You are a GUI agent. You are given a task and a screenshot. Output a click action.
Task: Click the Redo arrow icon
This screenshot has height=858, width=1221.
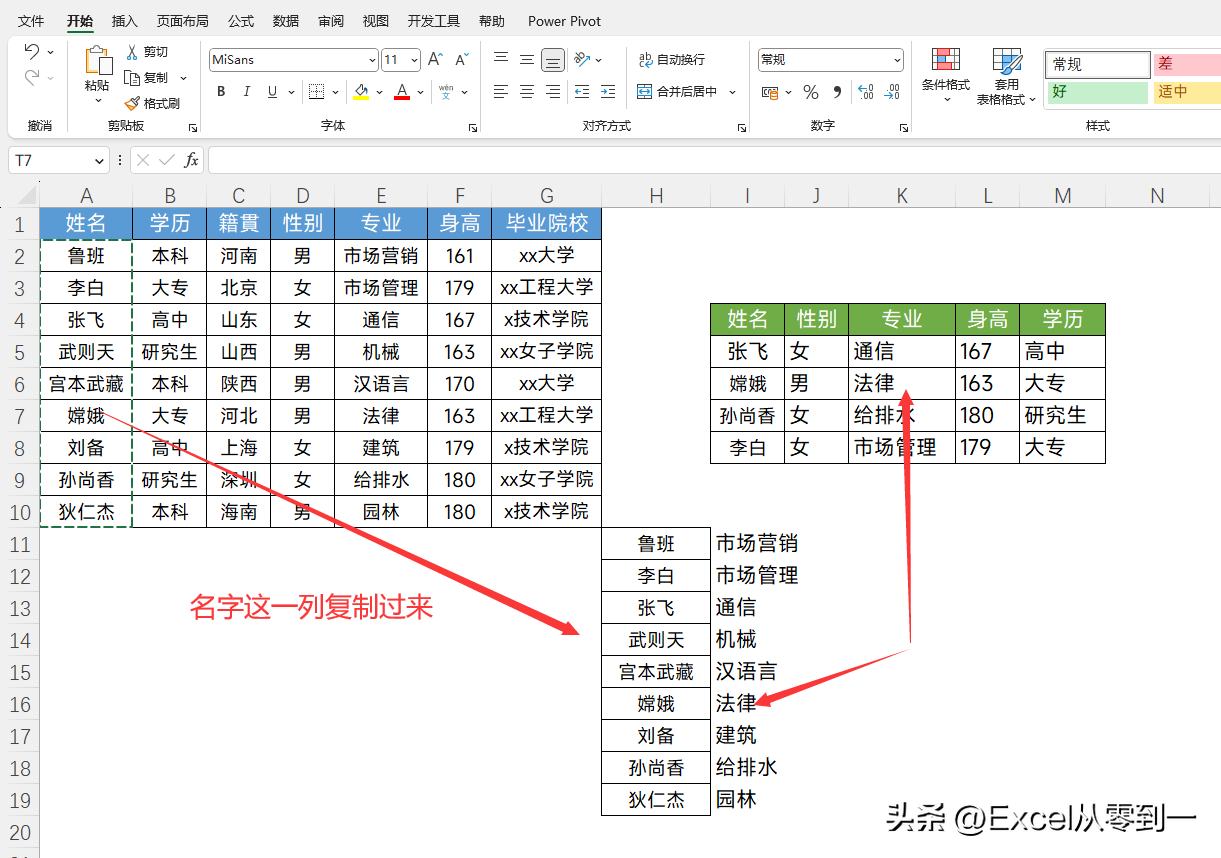(x=31, y=77)
